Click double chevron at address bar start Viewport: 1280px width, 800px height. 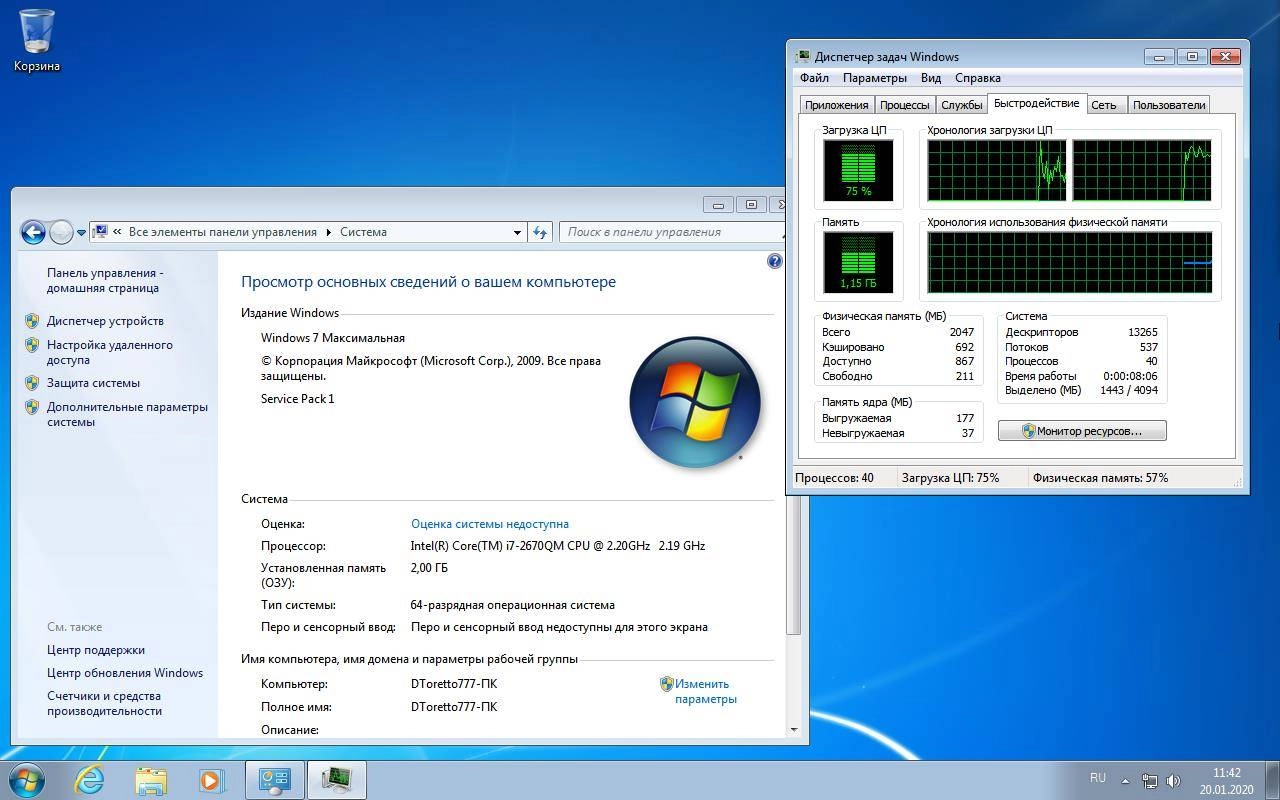click(118, 232)
